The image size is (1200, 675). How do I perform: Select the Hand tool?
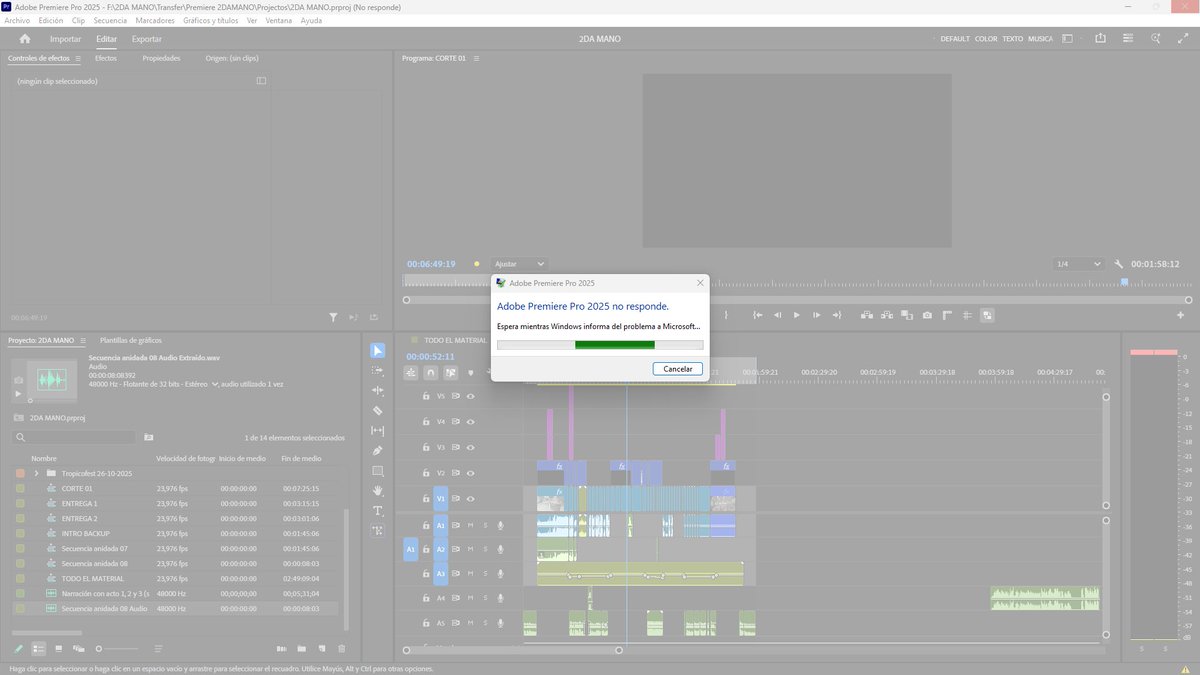pyautogui.click(x=377, y=491)
